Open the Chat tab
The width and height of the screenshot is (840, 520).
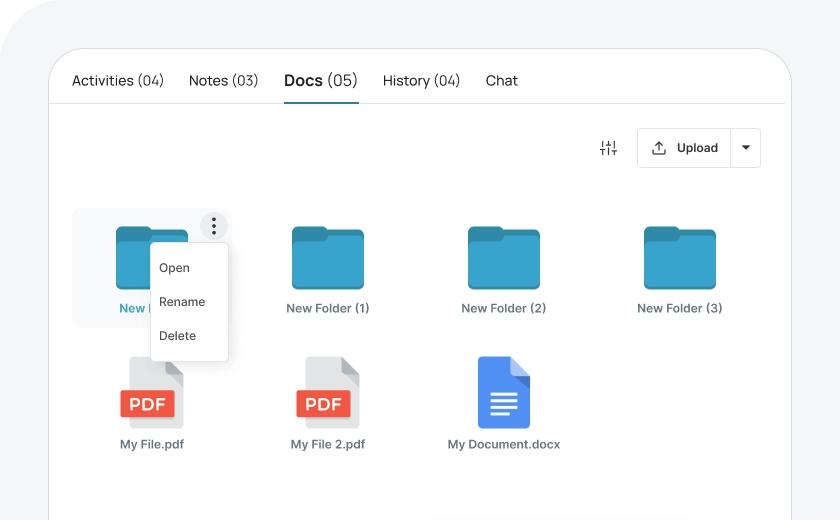501,81
